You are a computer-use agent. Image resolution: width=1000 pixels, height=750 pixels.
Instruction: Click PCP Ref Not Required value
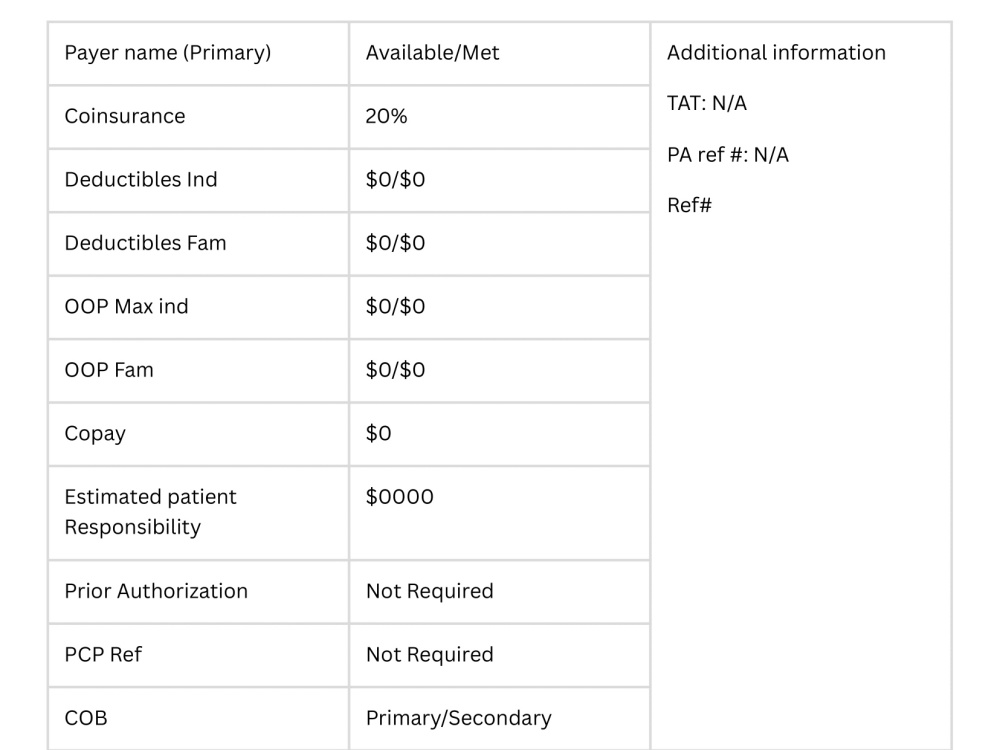pos(429,654)
